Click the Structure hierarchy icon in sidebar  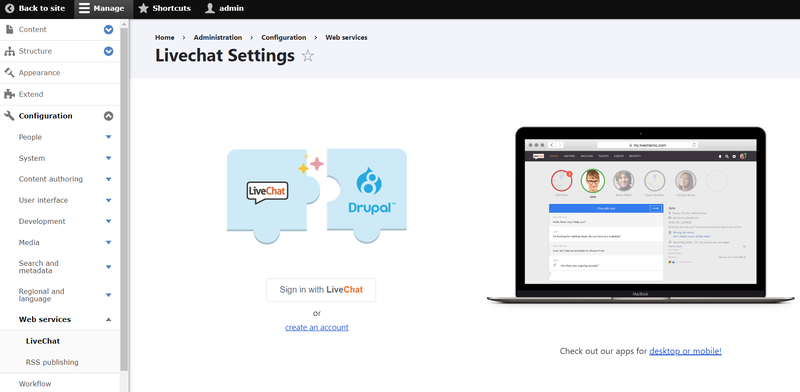point(9,51)
